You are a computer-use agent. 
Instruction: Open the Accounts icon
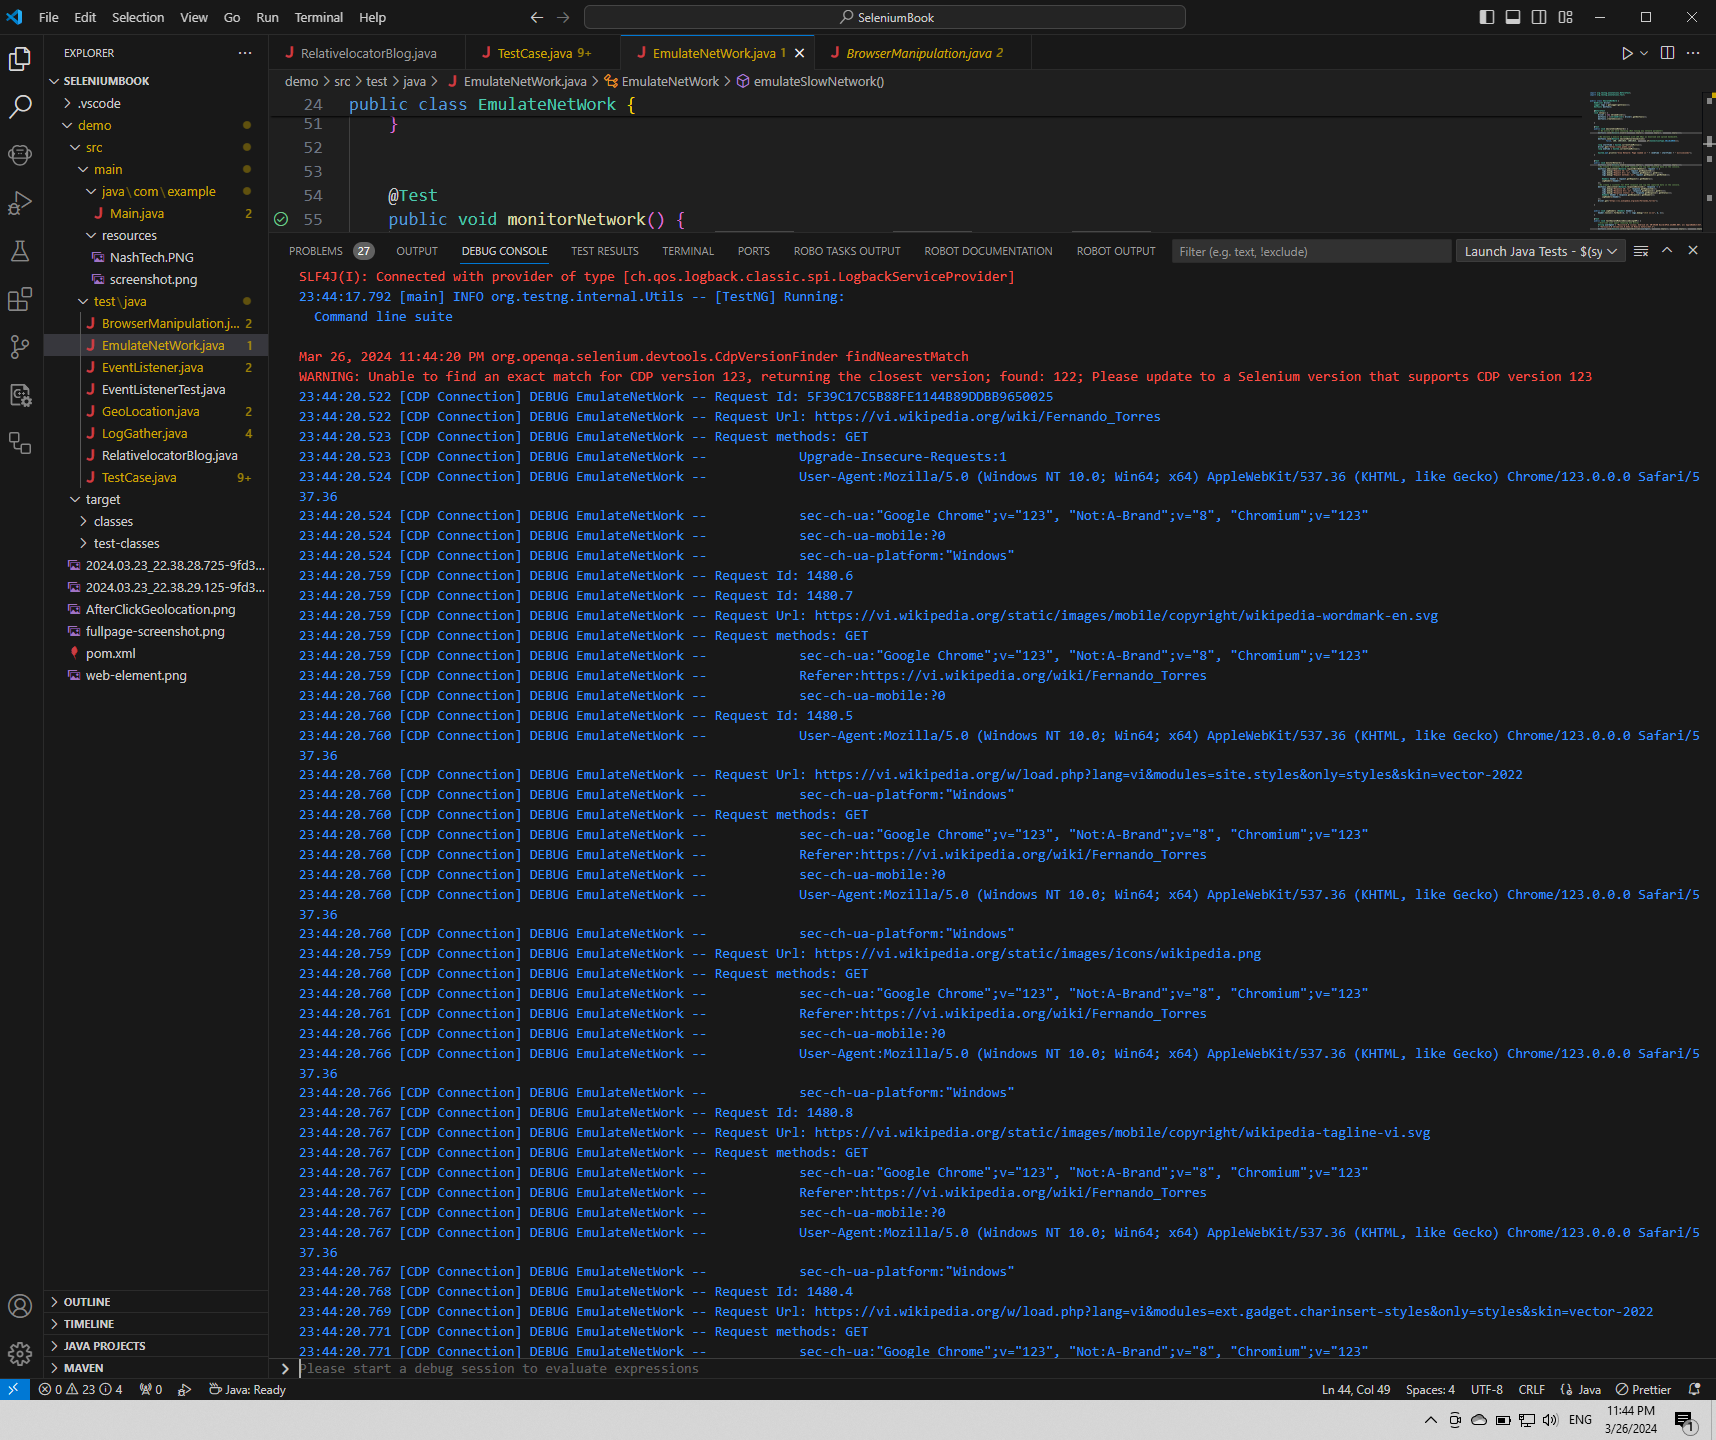pos(20,1306)
